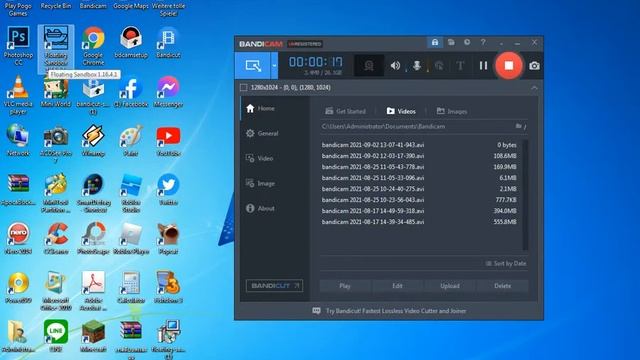The width and height of the screenshot is (640, 360).
Task: Open Facebook desktop icon
Action: click(x=131, y=91)
